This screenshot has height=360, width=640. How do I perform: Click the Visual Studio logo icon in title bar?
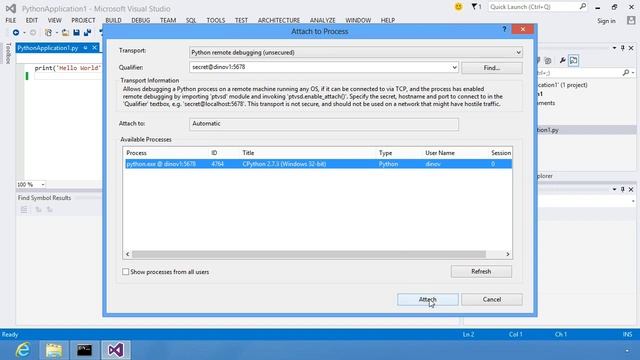pos(11,8)
